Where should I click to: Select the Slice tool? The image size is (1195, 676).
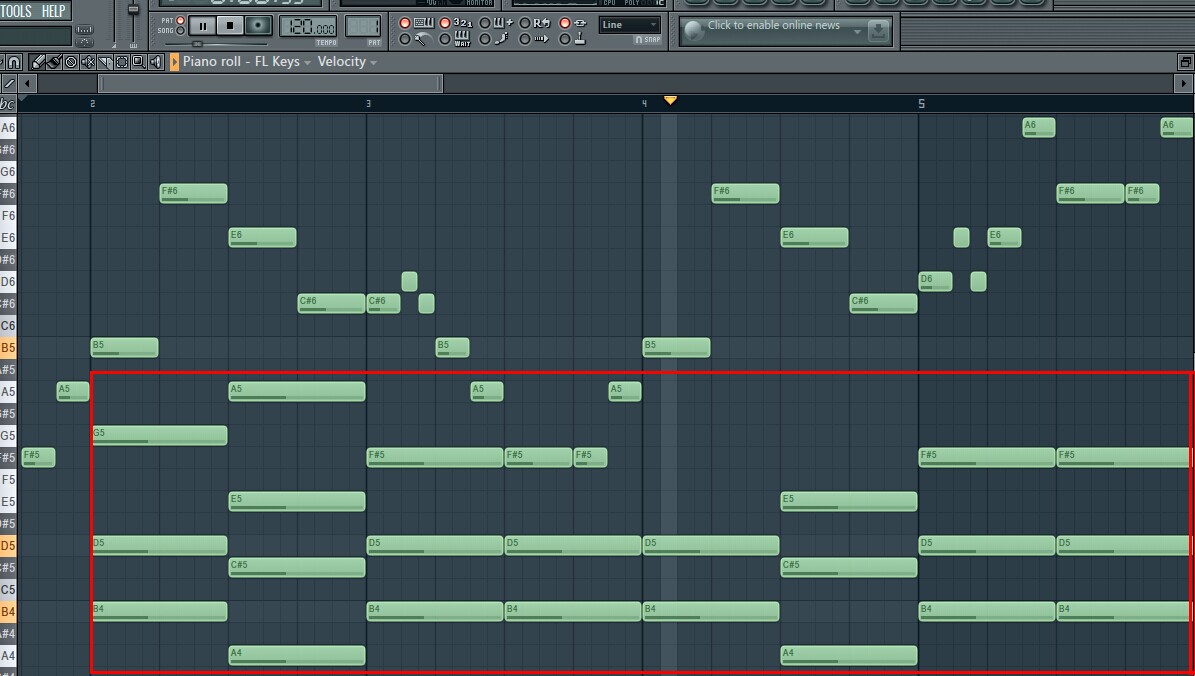[x=105, y=62]
